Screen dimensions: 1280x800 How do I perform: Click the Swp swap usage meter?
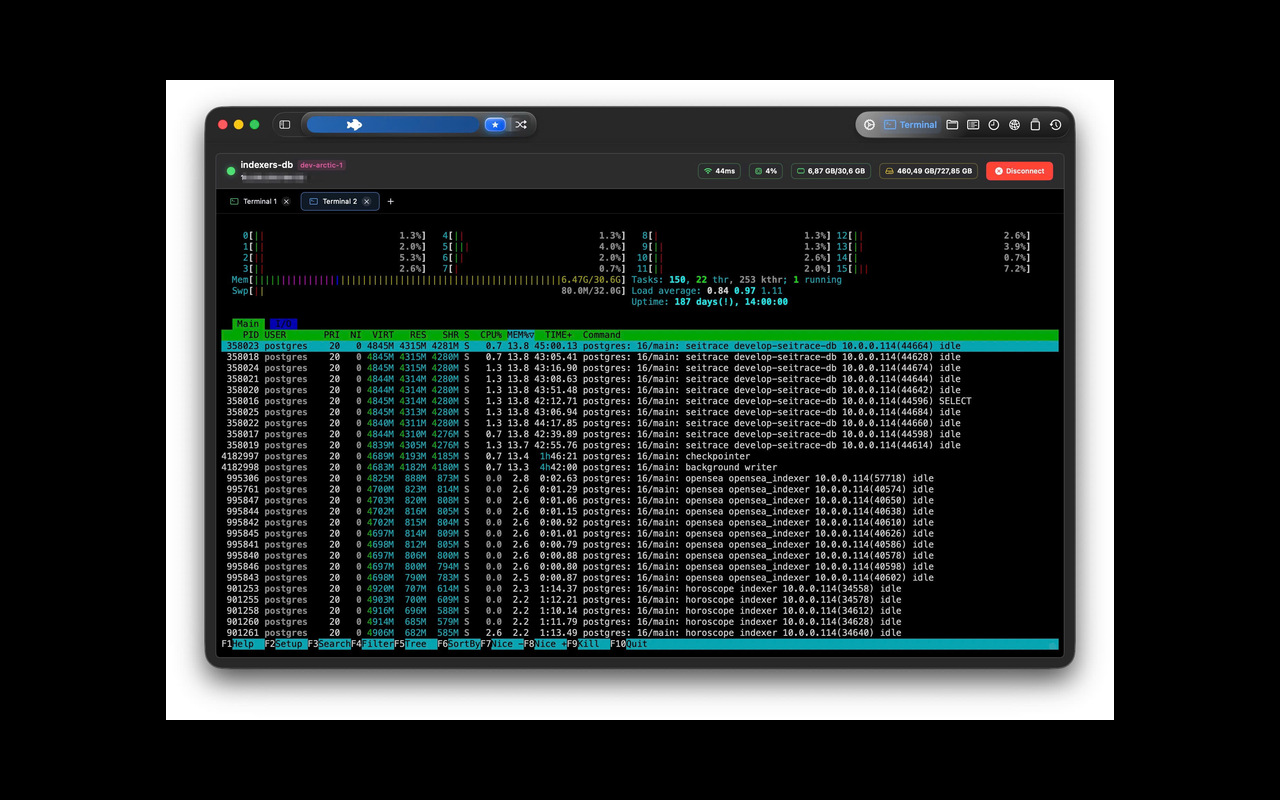pos(429,291)
